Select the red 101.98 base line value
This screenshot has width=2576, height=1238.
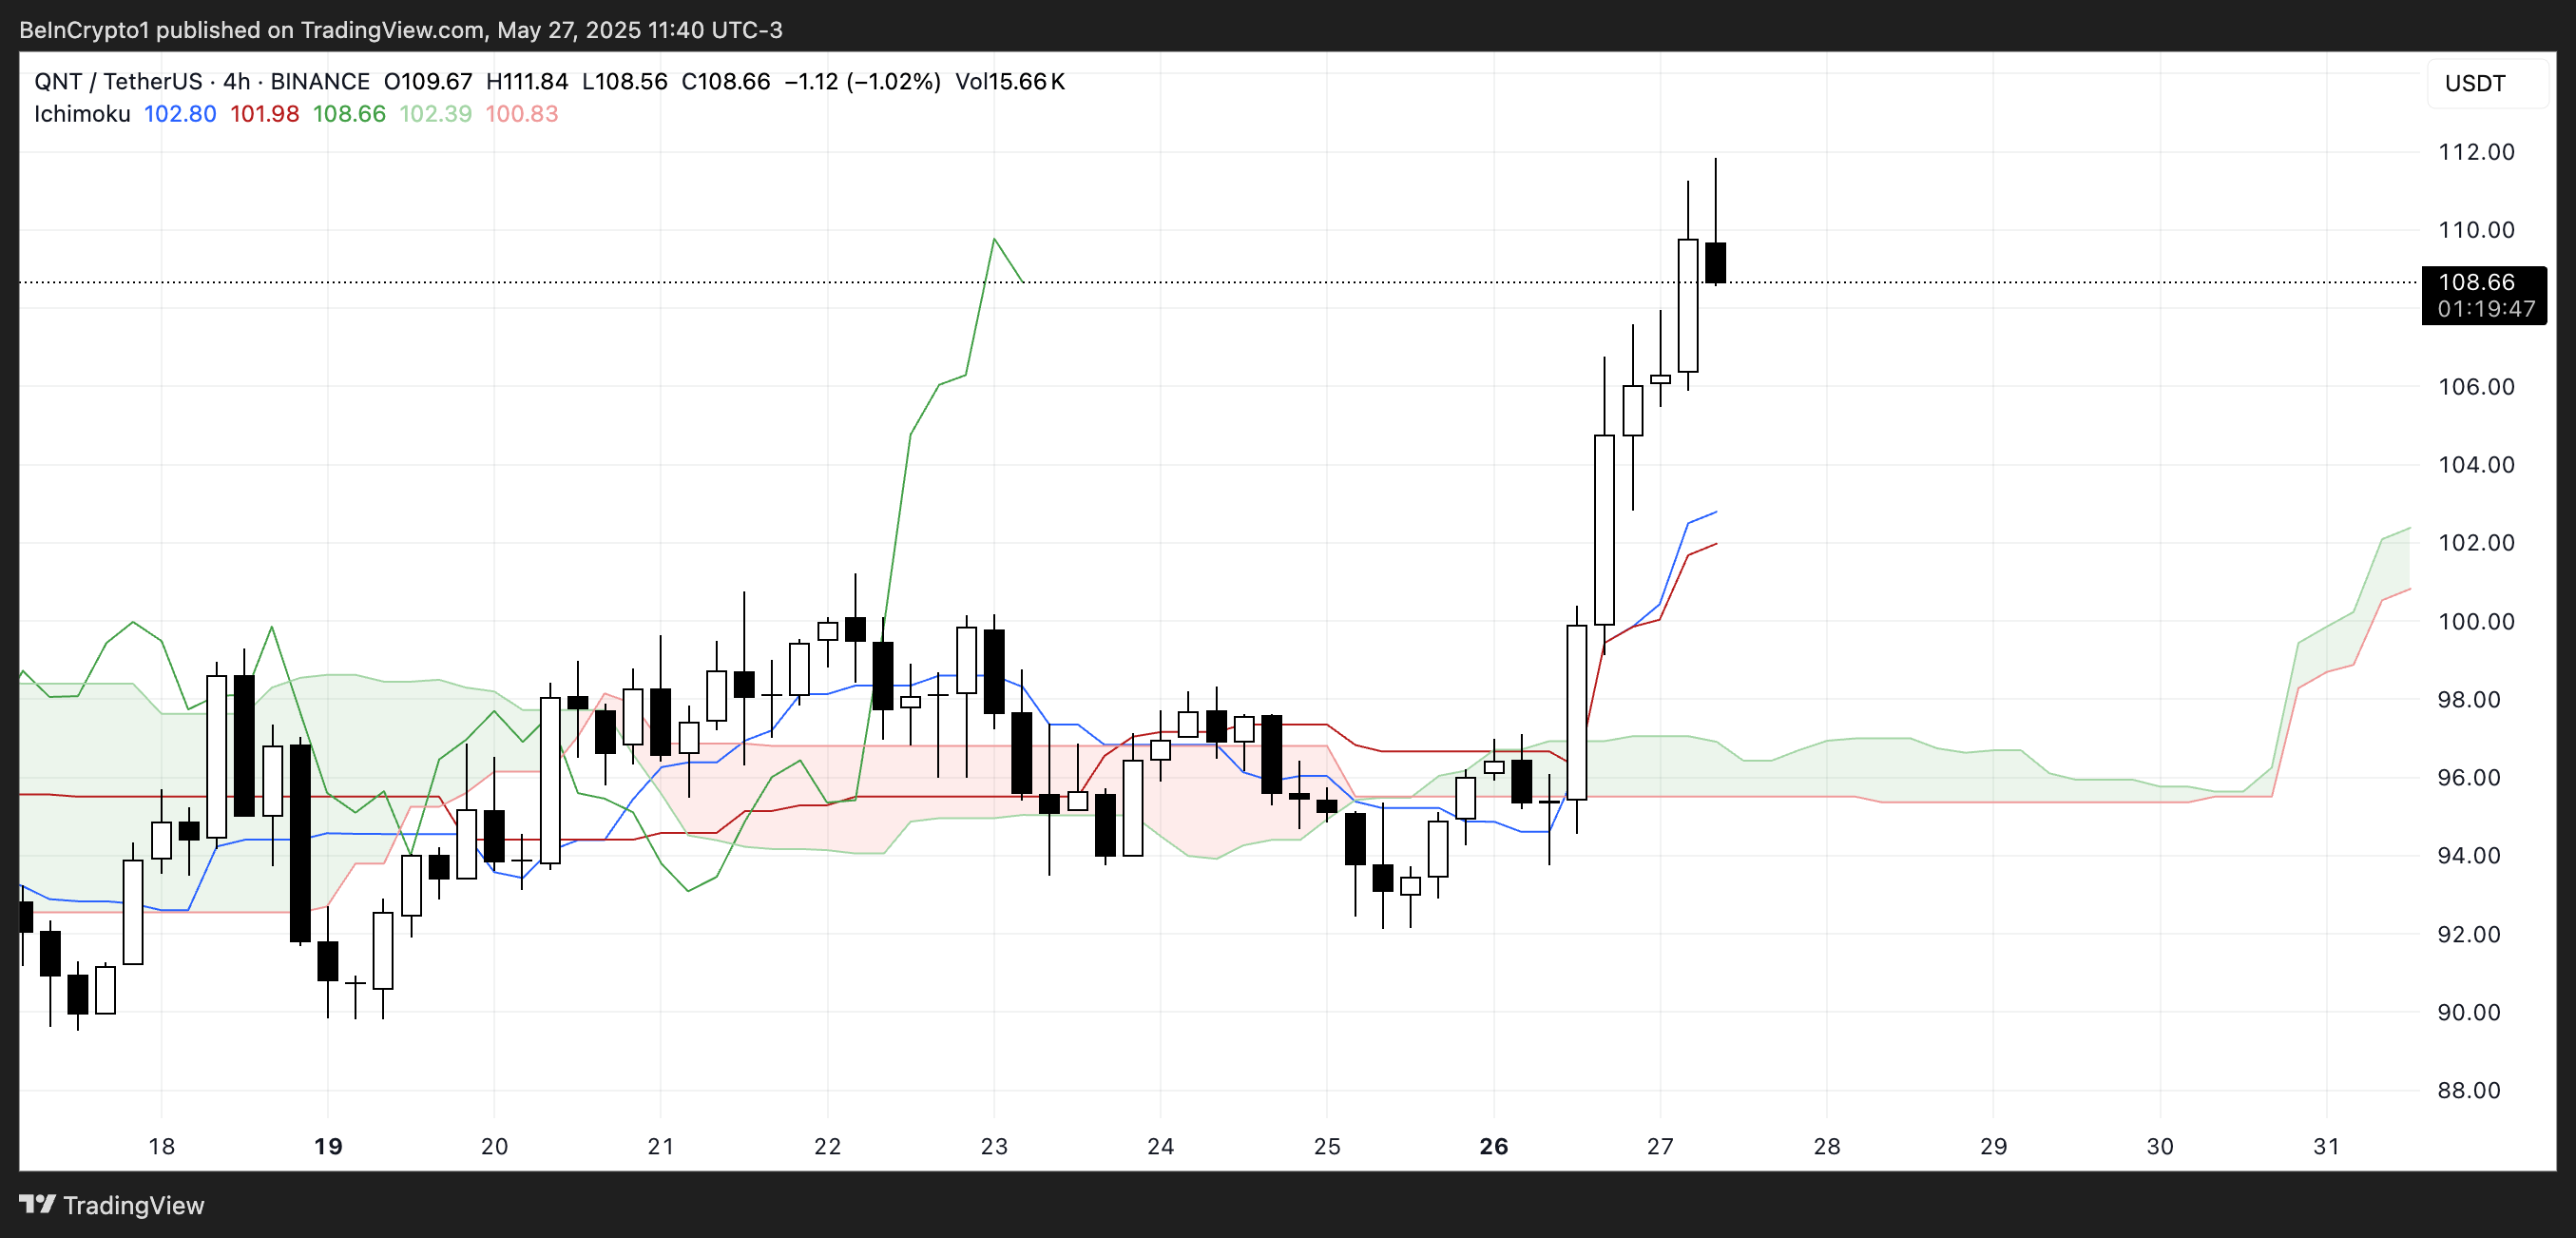click(264, 114)
